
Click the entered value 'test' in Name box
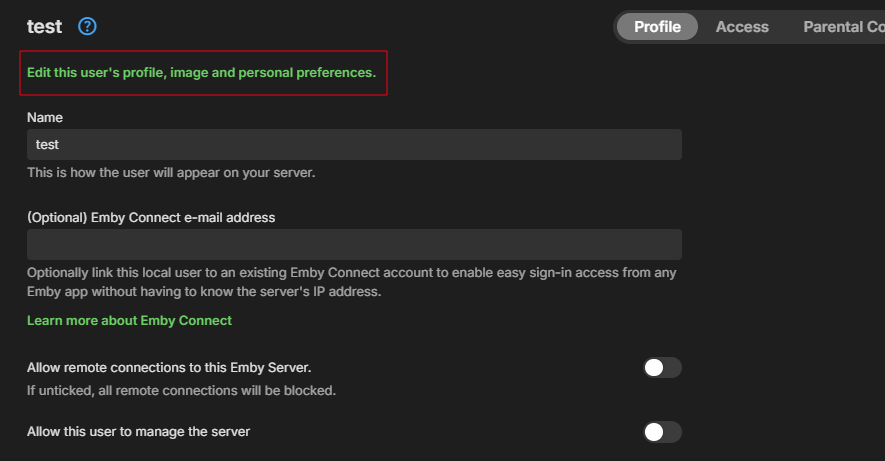pos(47,145)
